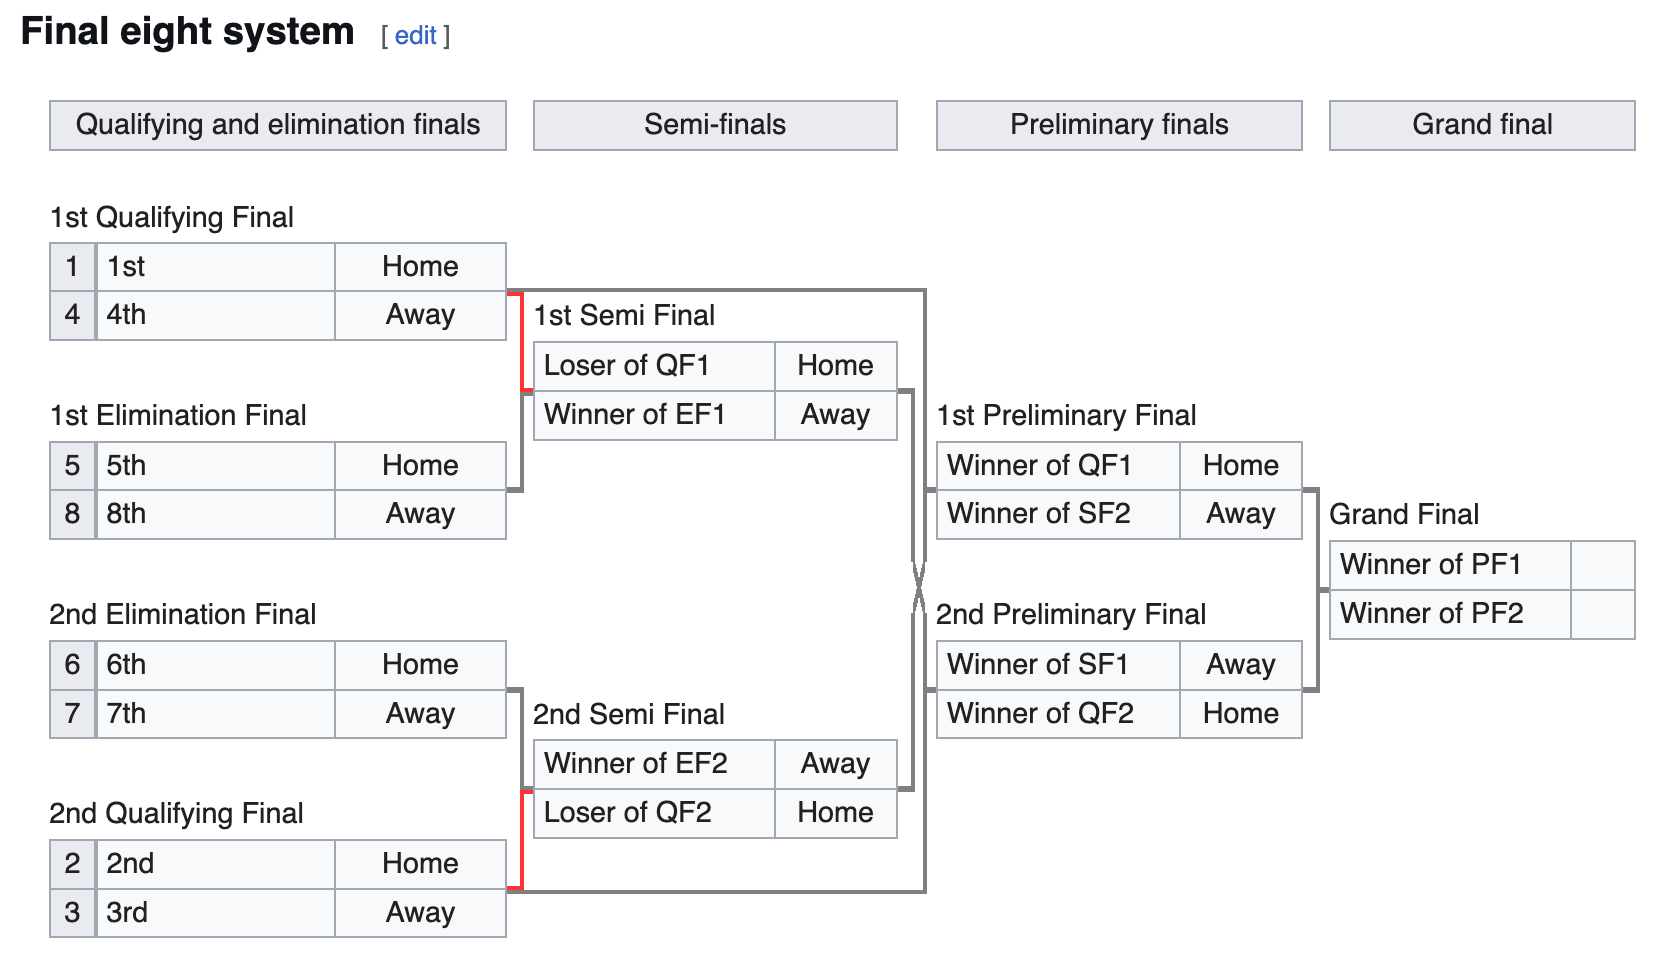Click the Winner of SF1 cell
Screen dimensions: 1680x954
1058,665
